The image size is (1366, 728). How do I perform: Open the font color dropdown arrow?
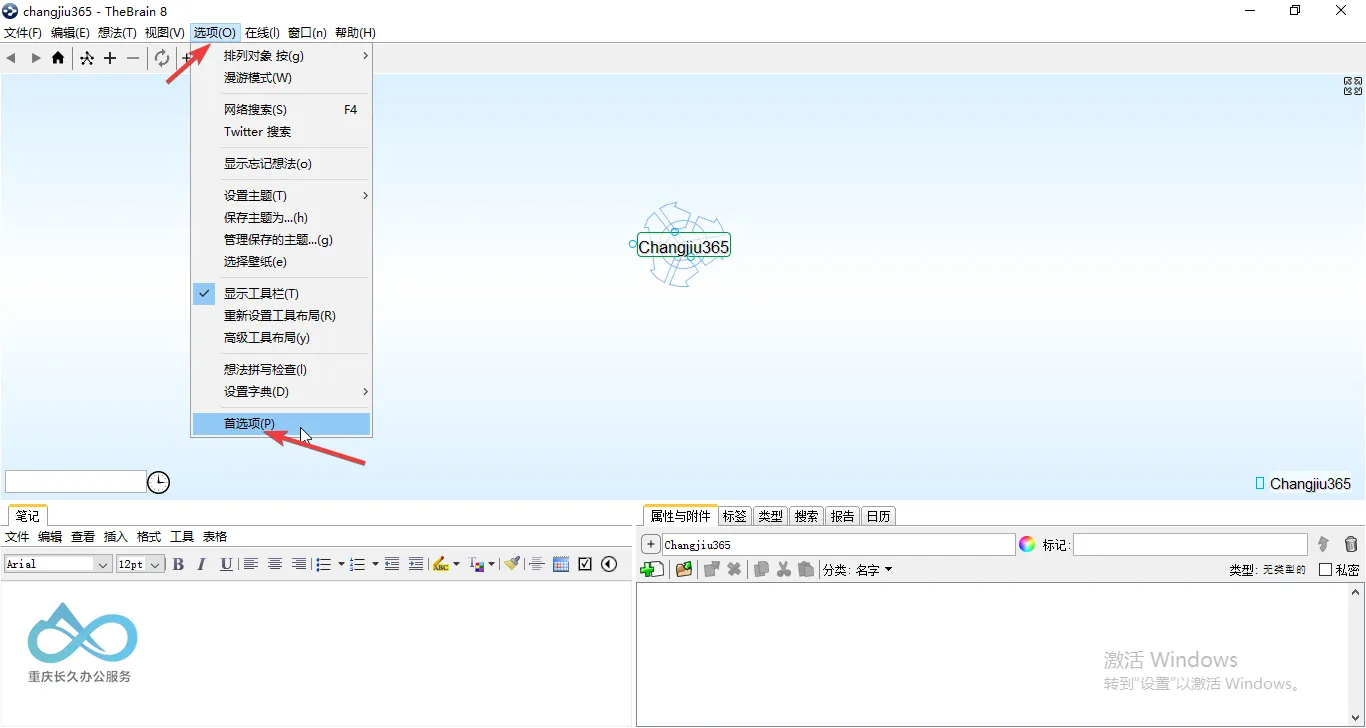point(492,564)
